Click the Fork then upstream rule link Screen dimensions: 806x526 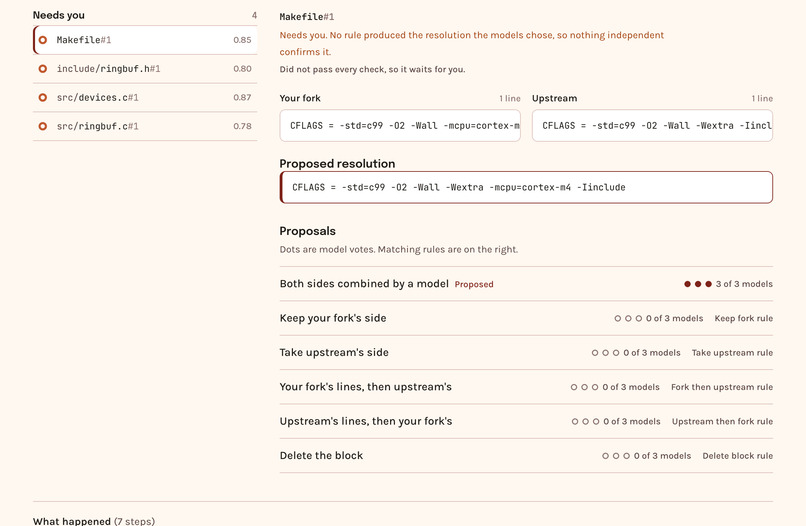[x=722, y=387]
